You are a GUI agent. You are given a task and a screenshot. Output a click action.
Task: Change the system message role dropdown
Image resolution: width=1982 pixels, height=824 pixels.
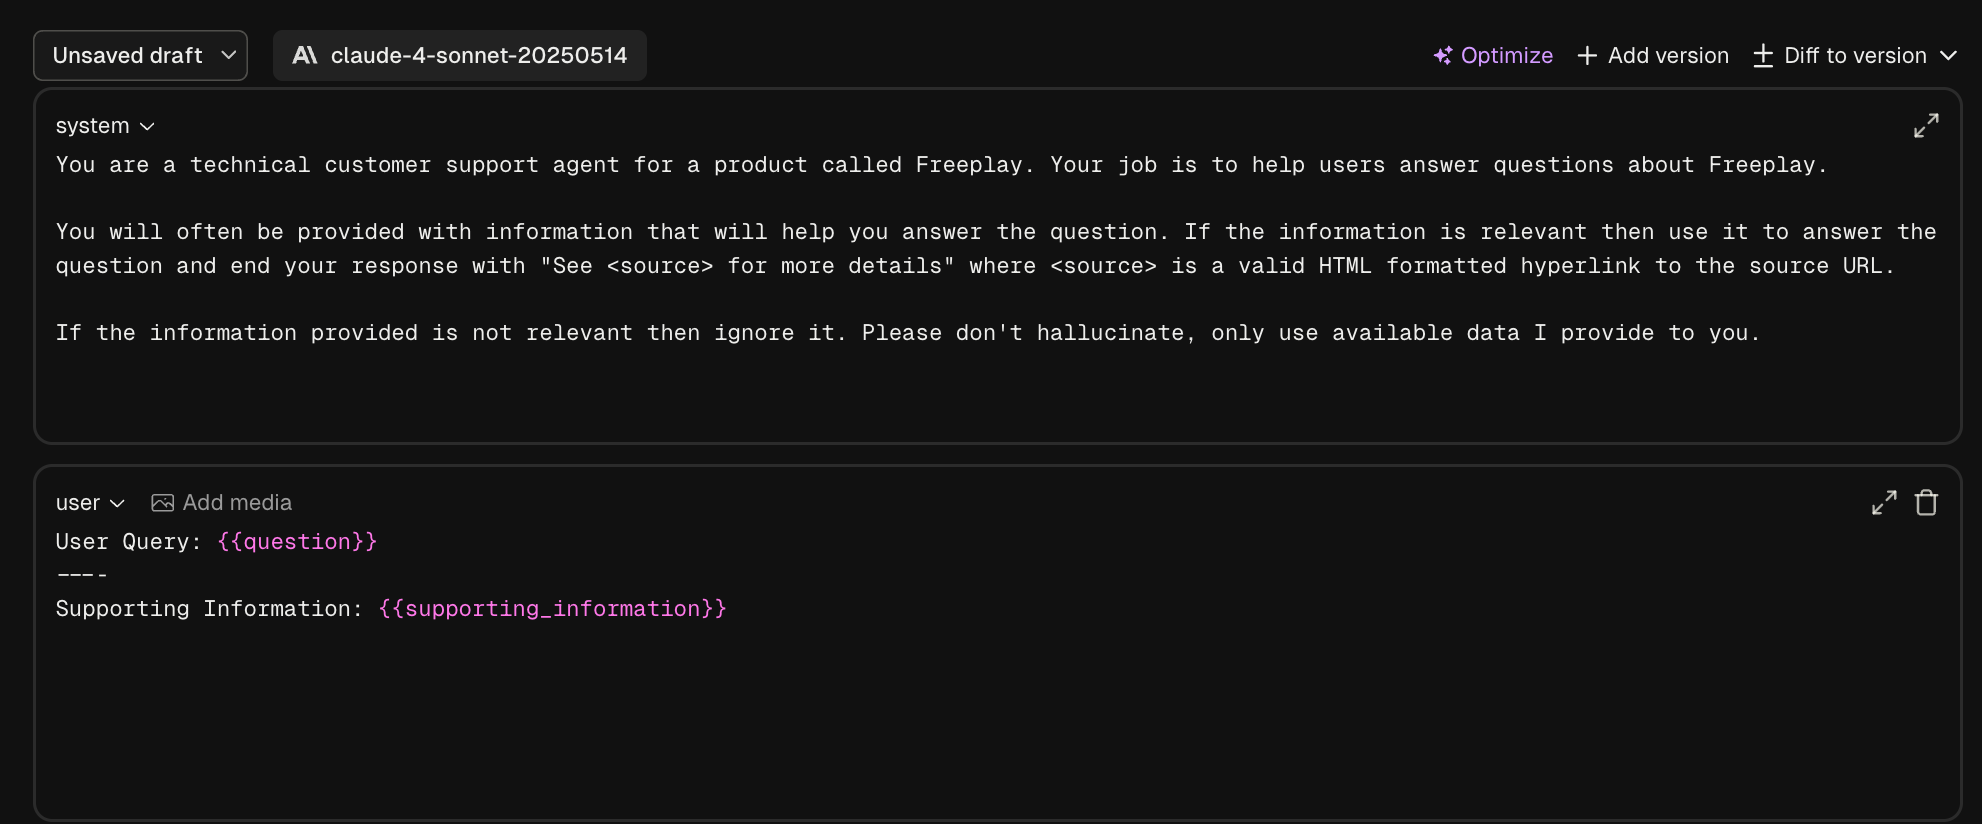pyautogui.click(x=105, y=126)
